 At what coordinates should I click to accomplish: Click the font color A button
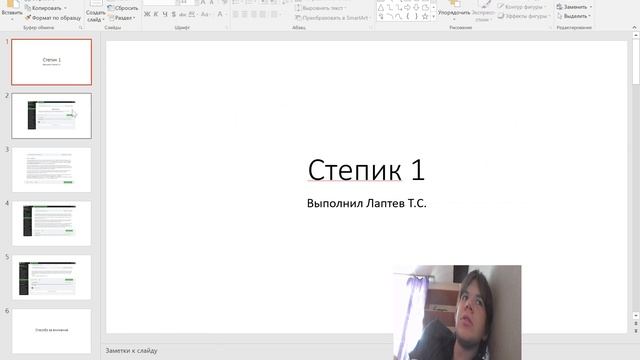click(x=220, y=14)
